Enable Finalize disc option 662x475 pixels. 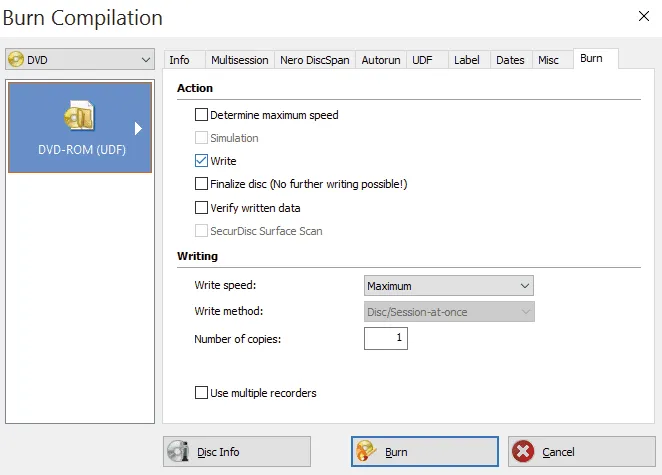[x=201, y=184]
